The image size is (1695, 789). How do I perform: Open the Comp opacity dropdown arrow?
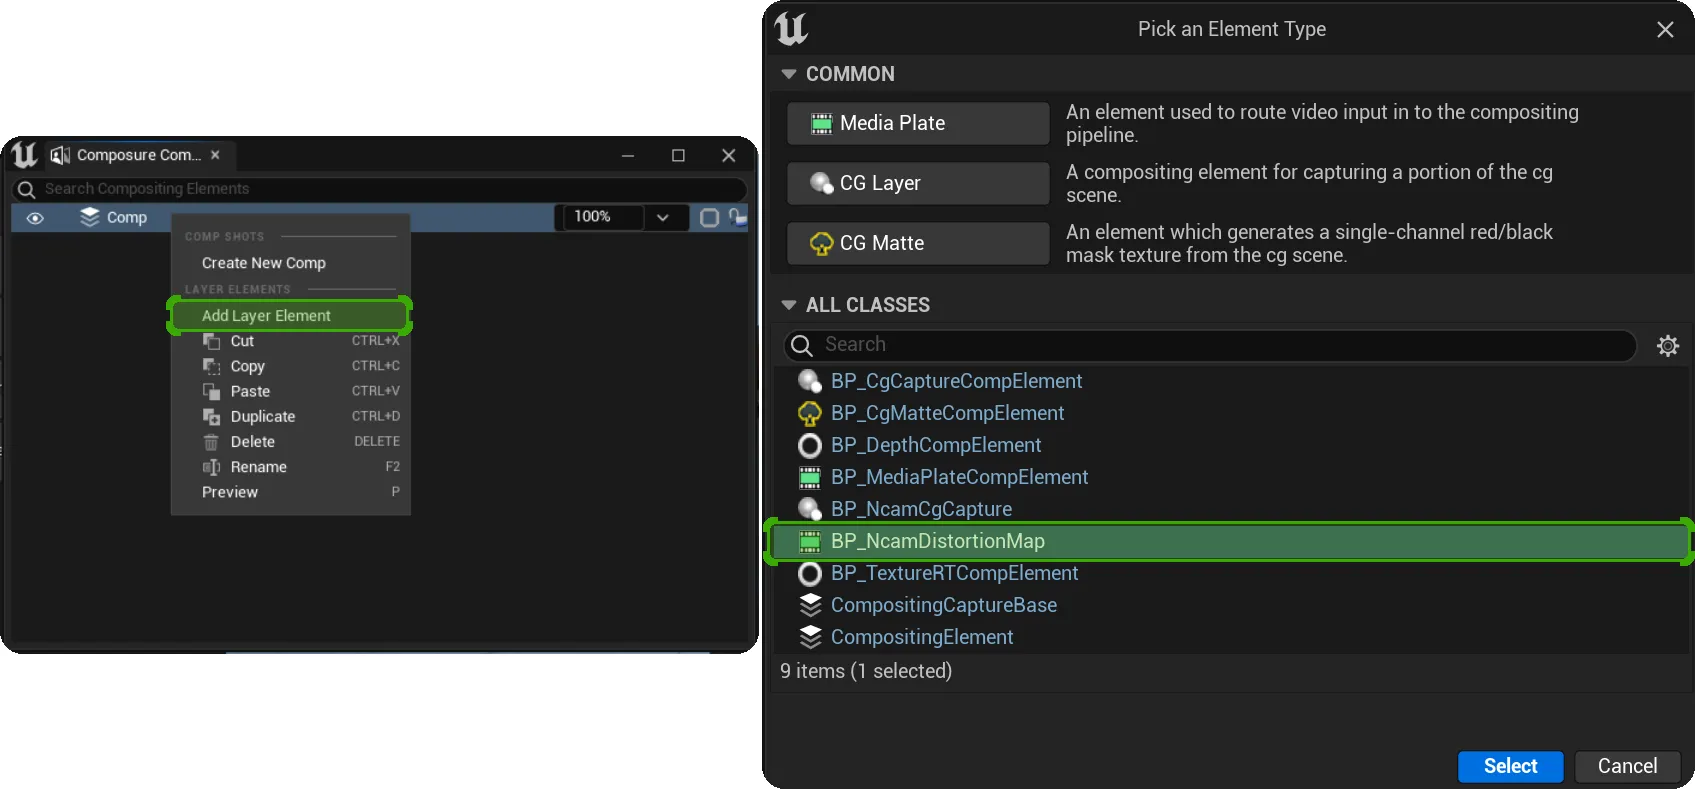click(x=662, y=217)
